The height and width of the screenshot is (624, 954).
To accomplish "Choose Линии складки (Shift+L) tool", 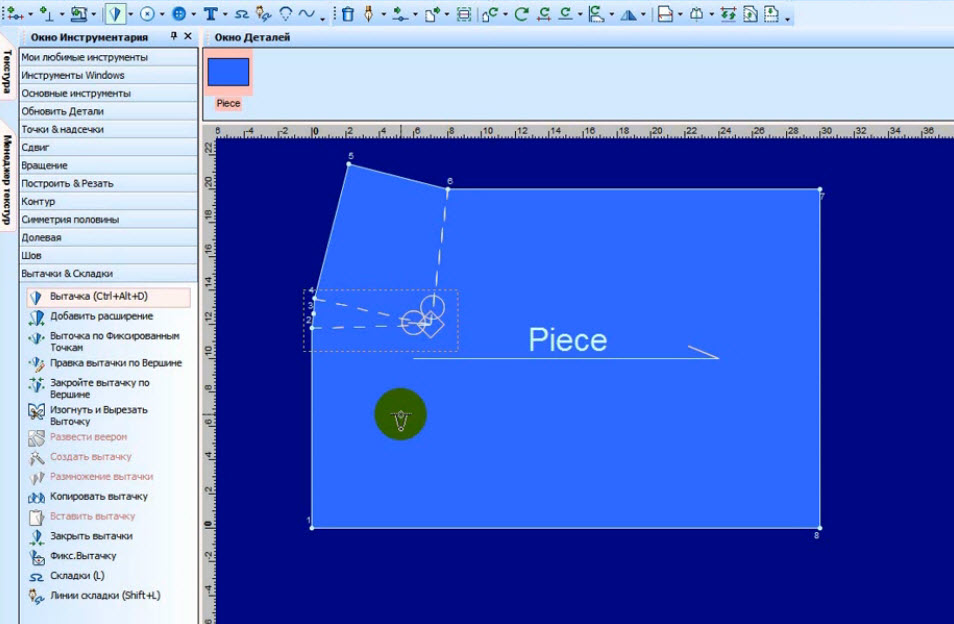I will [95, 595].
